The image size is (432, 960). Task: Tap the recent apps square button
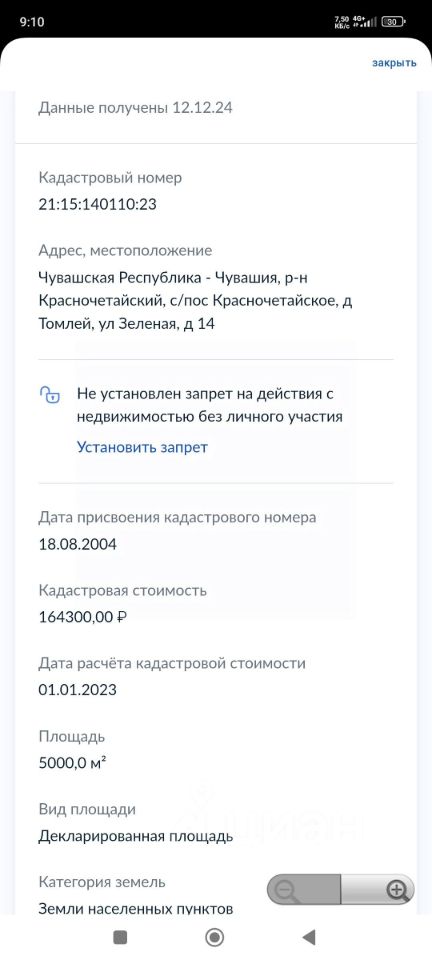(x=121, y=937)
